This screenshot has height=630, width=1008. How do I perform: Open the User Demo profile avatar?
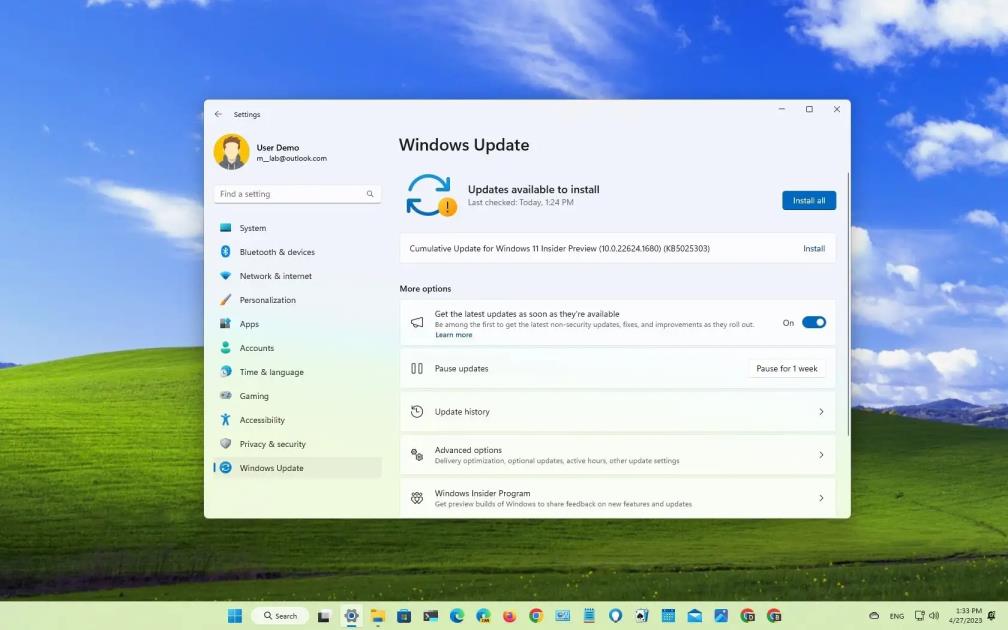(231, 152)
